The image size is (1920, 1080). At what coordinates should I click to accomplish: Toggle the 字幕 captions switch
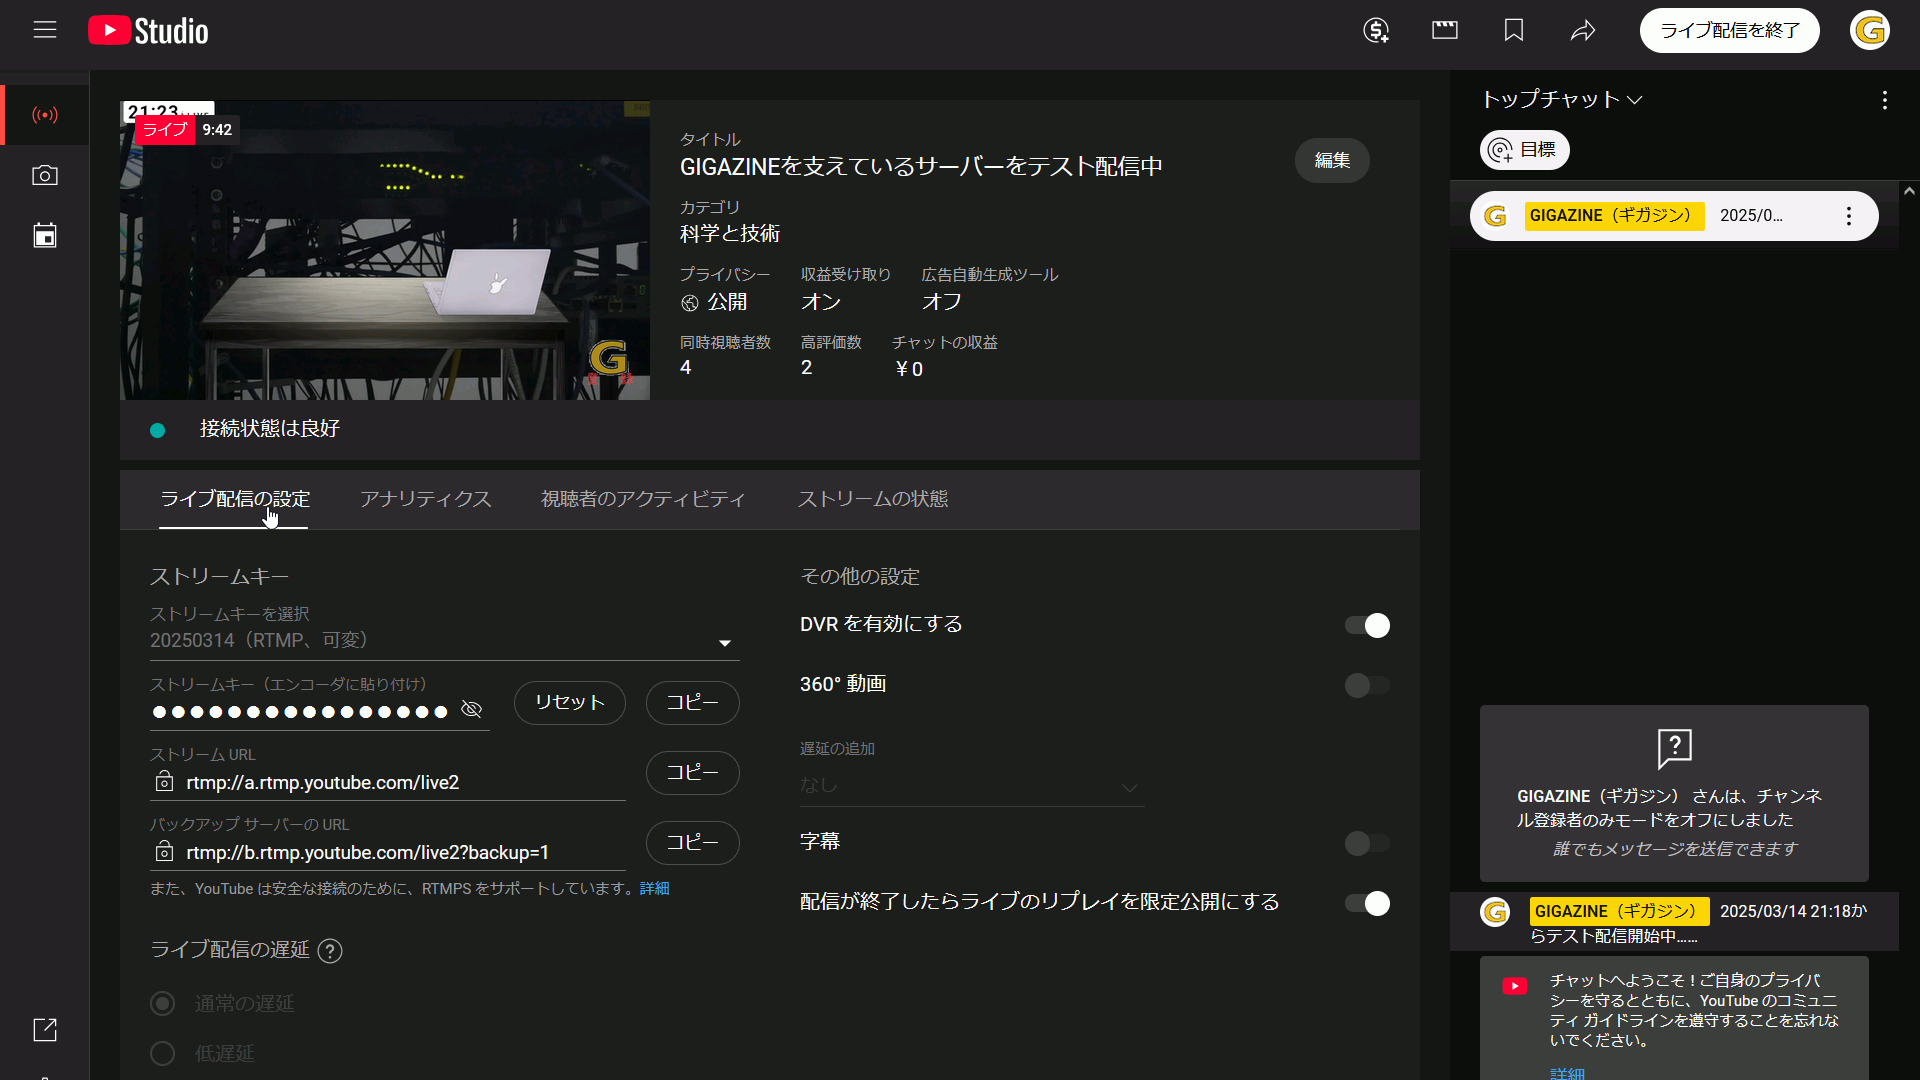(1367, 843)
